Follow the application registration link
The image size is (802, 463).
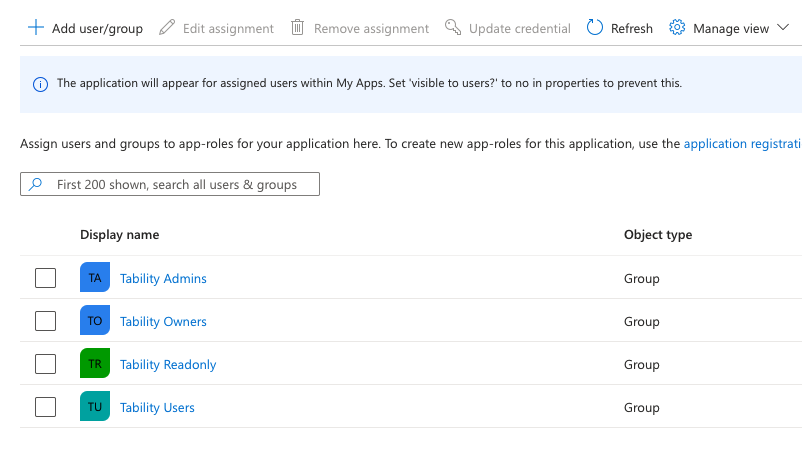[742, 144]
